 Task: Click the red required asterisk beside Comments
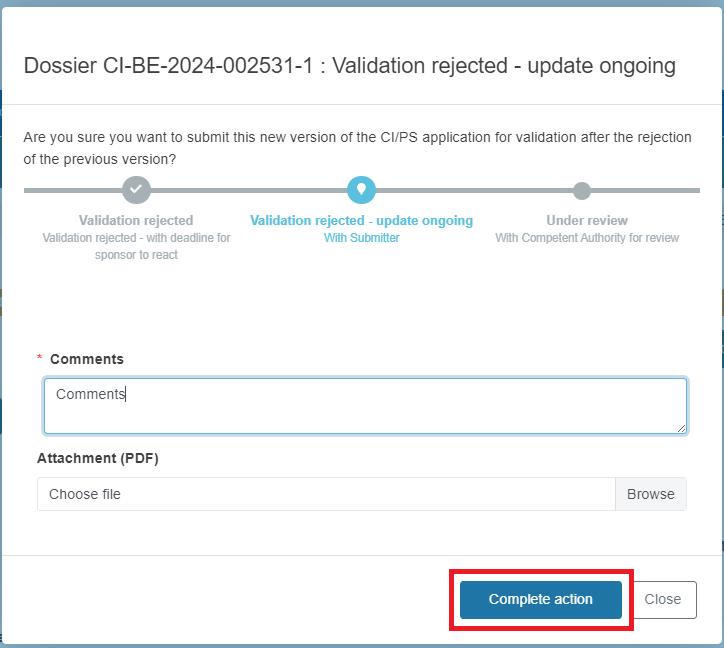coord(40,358)
